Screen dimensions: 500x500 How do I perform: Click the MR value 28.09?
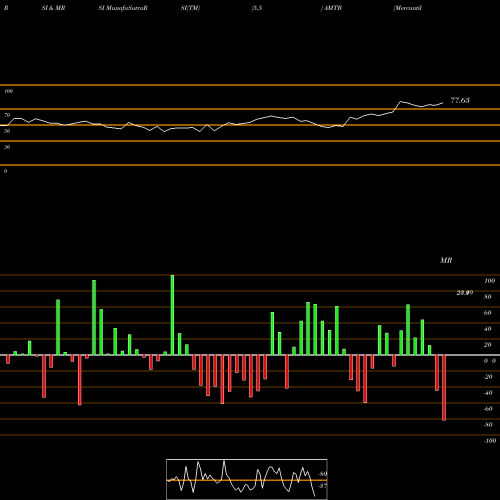(x=465, y=293)
